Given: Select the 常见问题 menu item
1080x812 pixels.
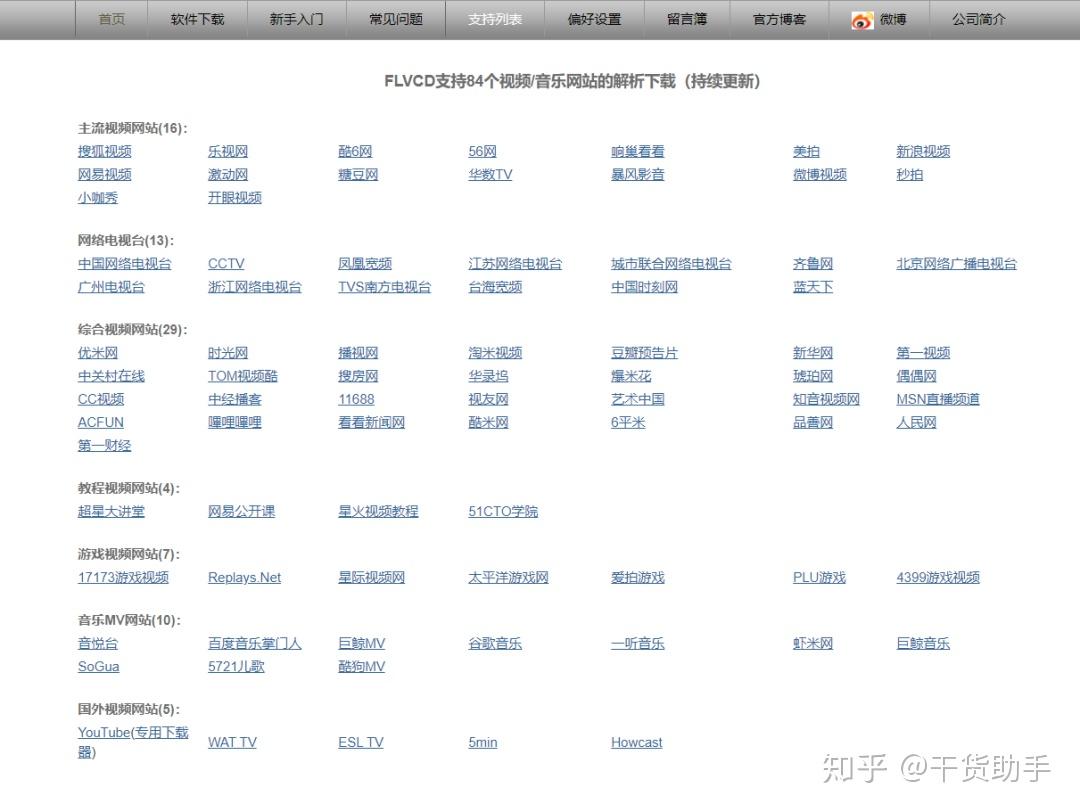Looking at the screenshot, I should click(x=395, y=19).
